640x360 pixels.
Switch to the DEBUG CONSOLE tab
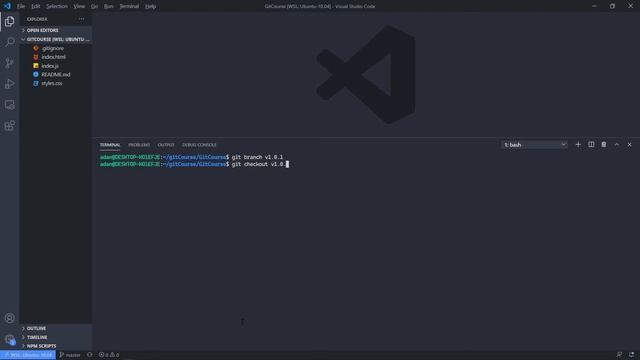[199, 145]
